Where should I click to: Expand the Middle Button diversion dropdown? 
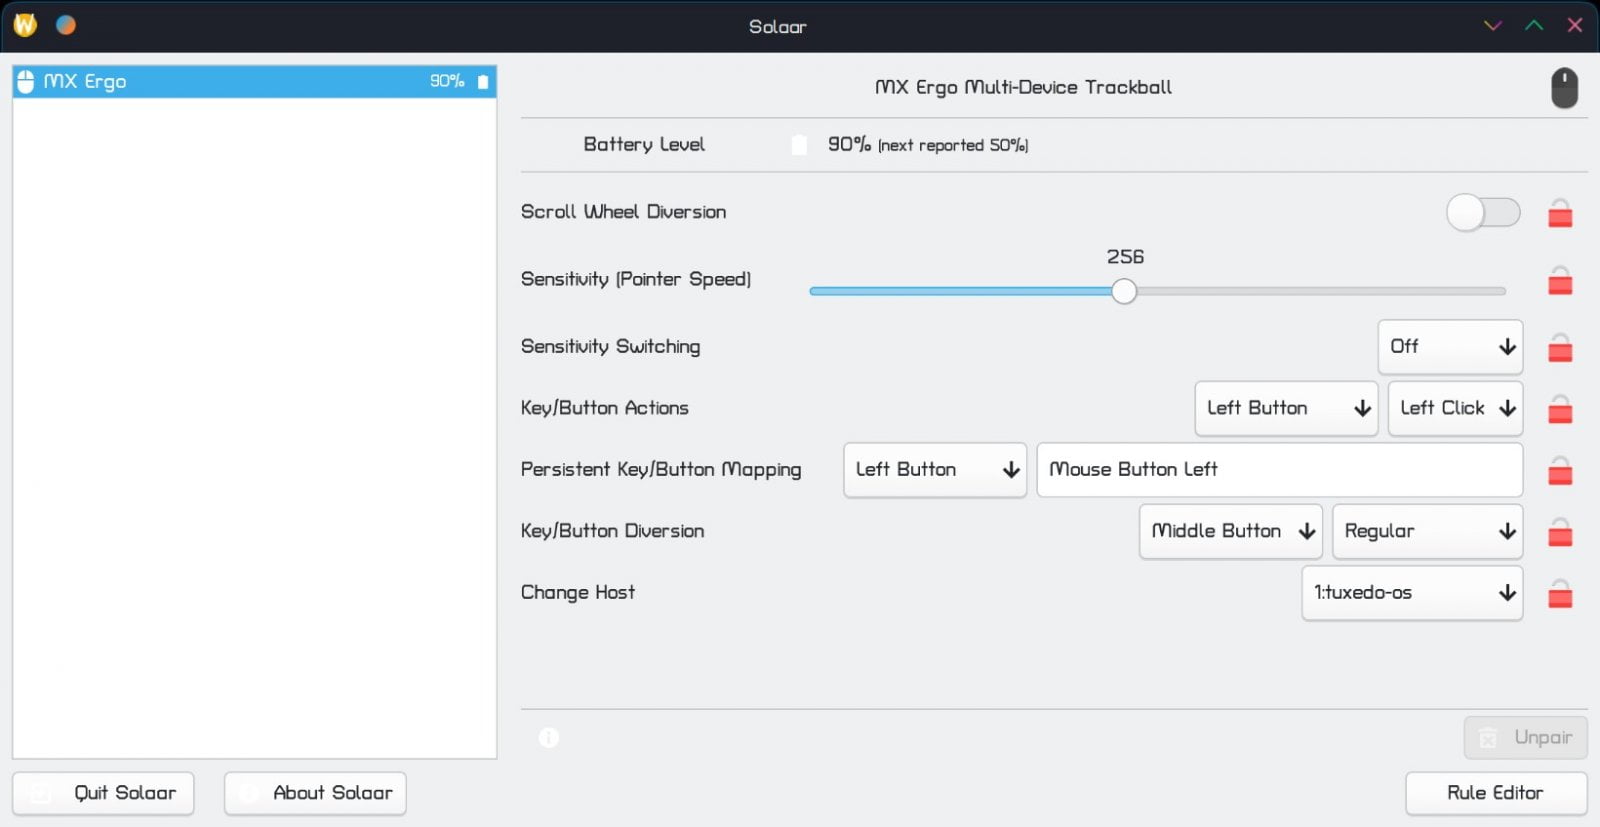[1230, 531]
